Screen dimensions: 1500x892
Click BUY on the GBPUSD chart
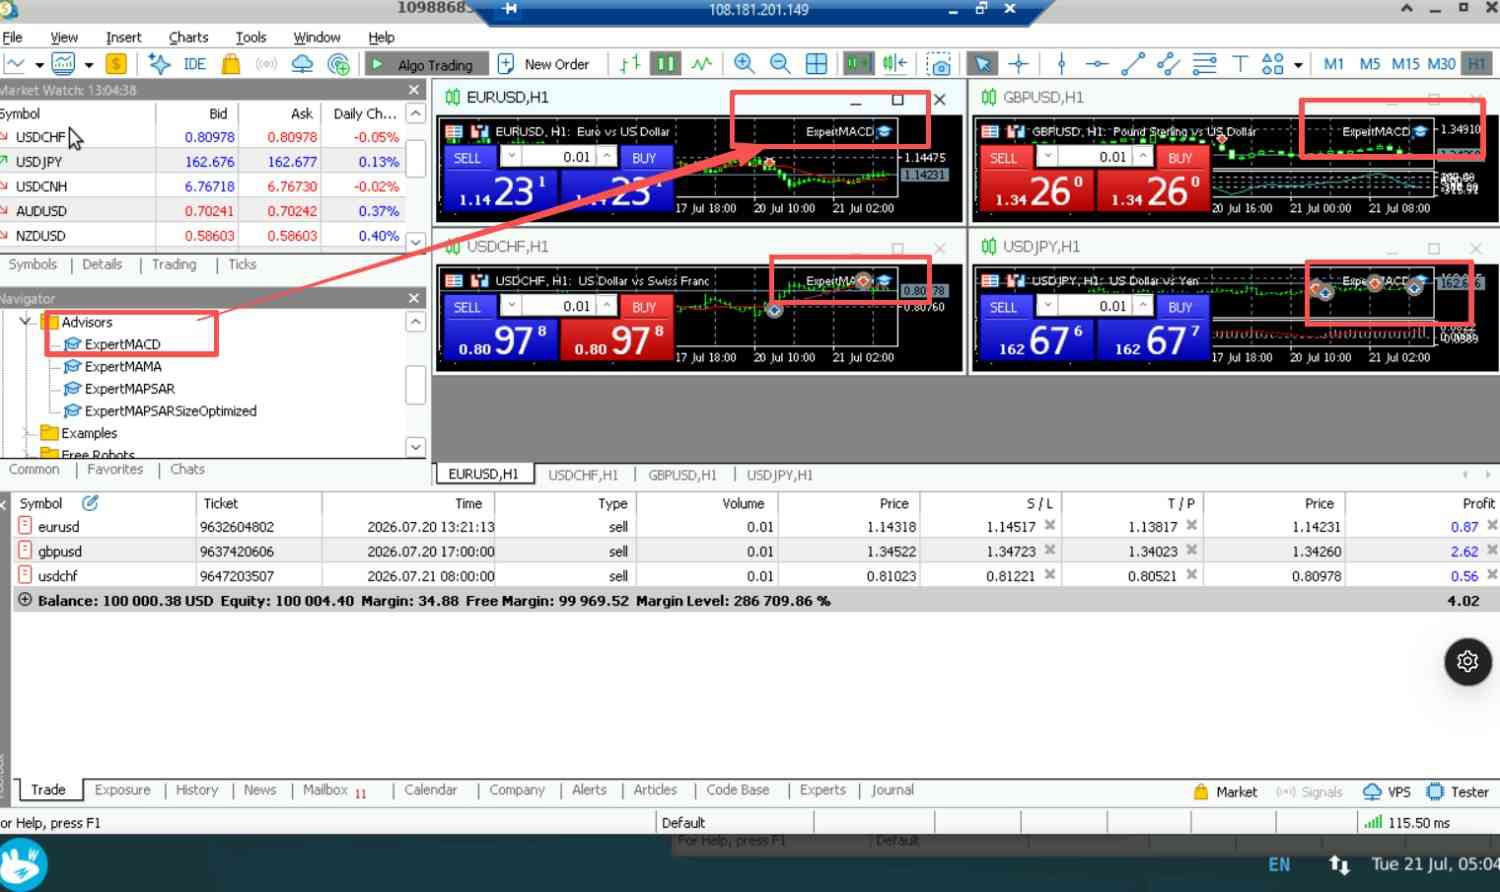[1180, 158]
